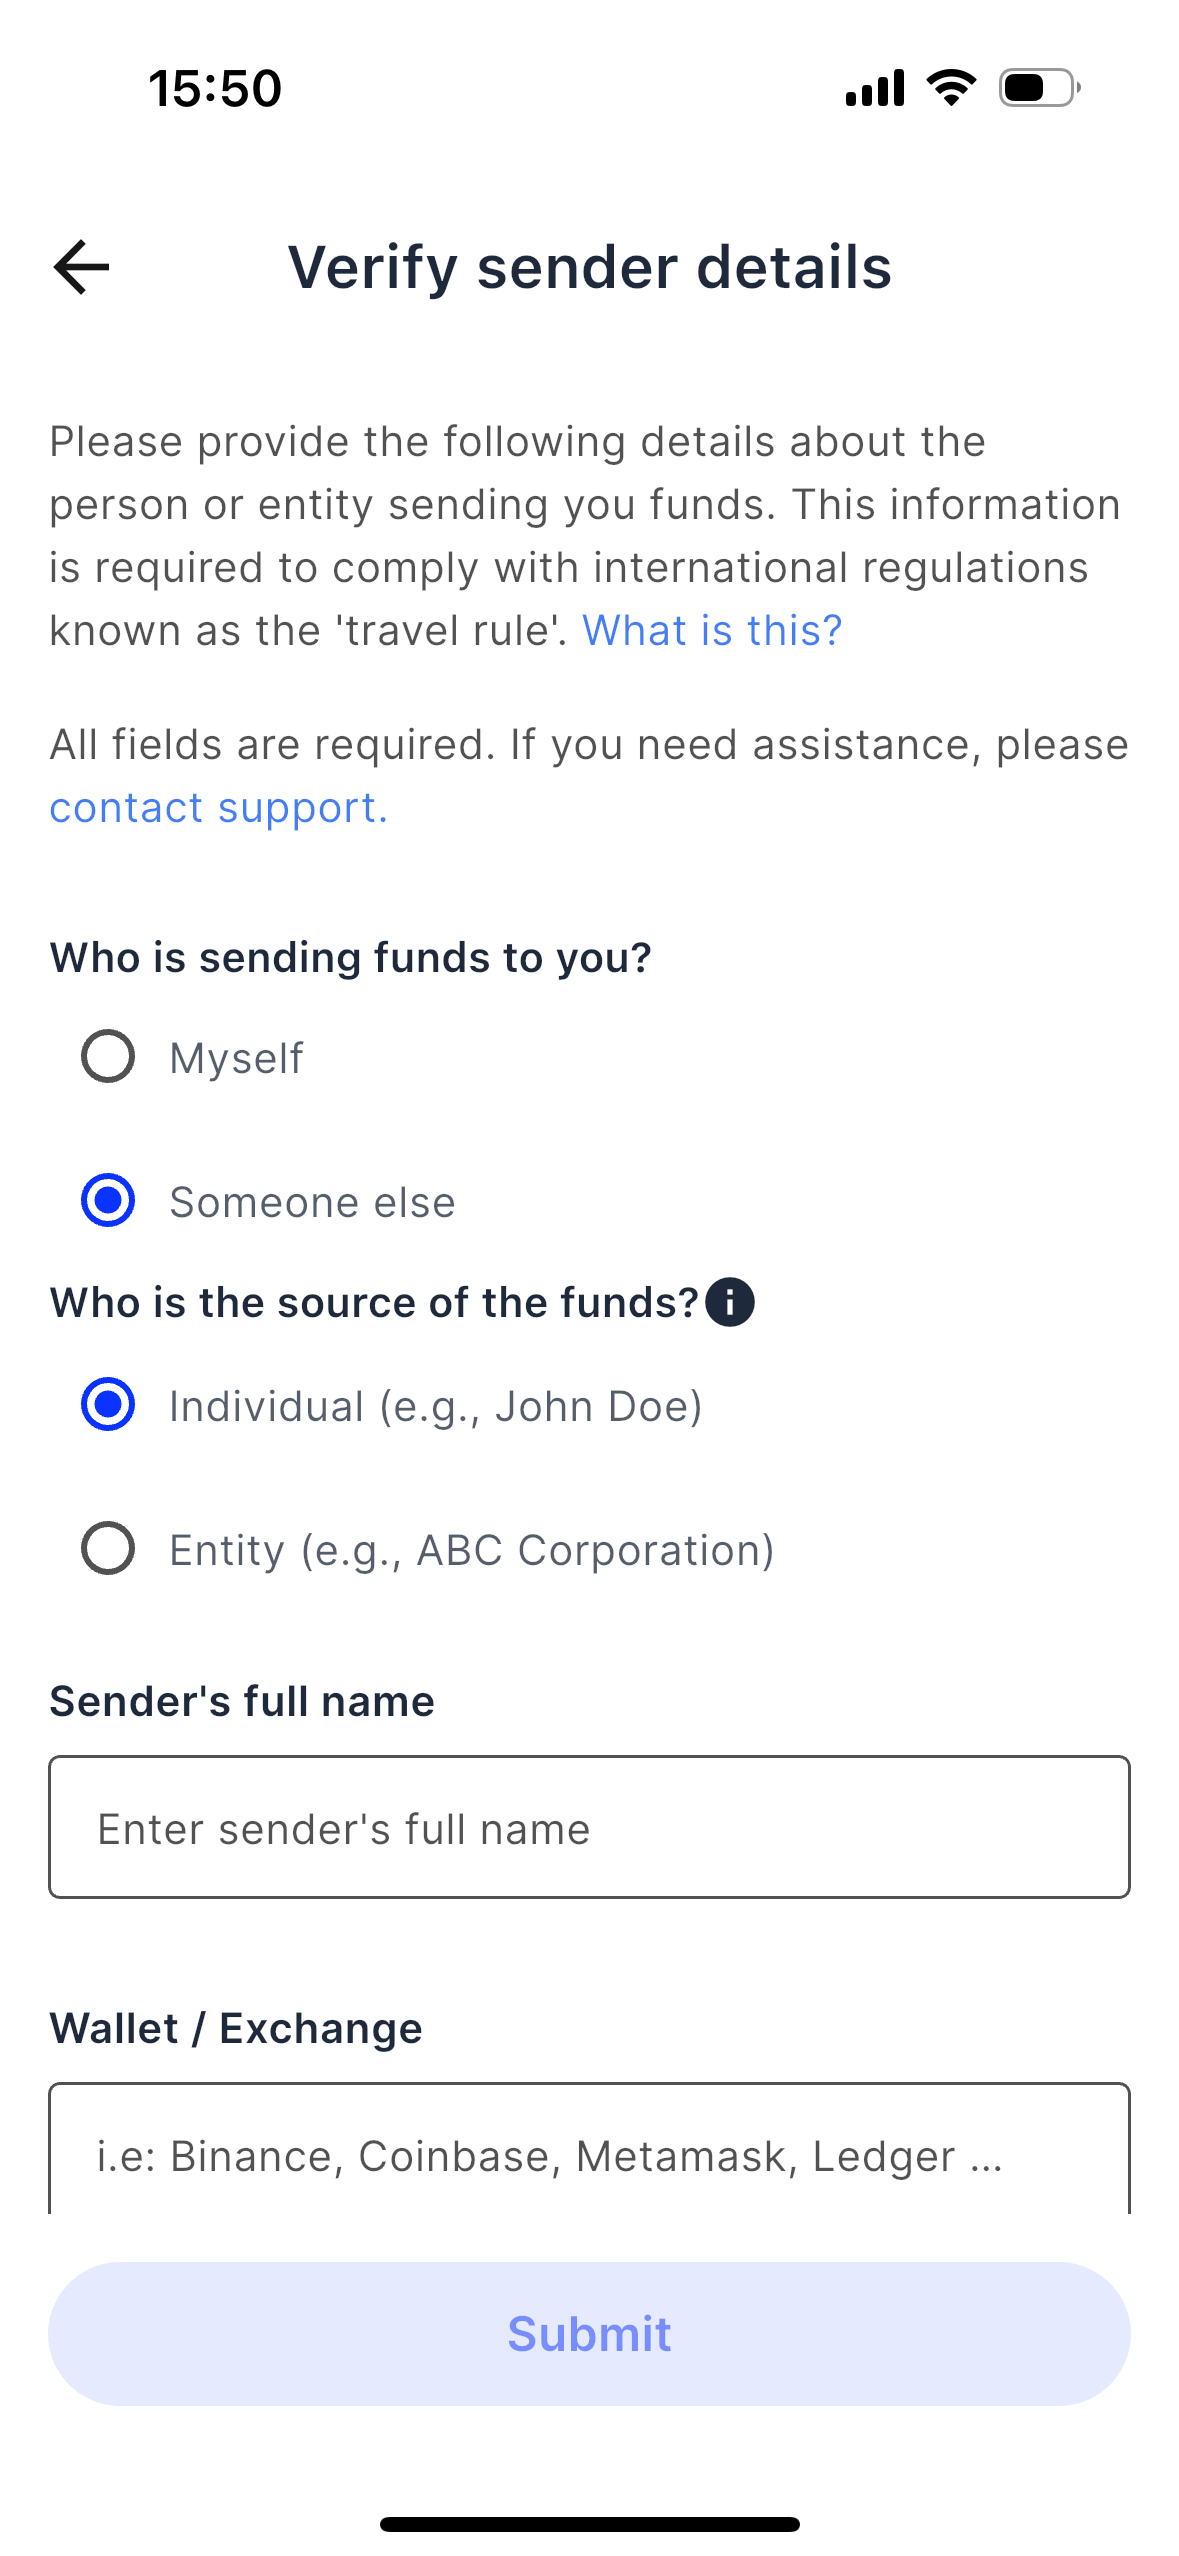1179x2556 pixels.
Task: Focus the sender's full name field
Action: point(589,1827)
